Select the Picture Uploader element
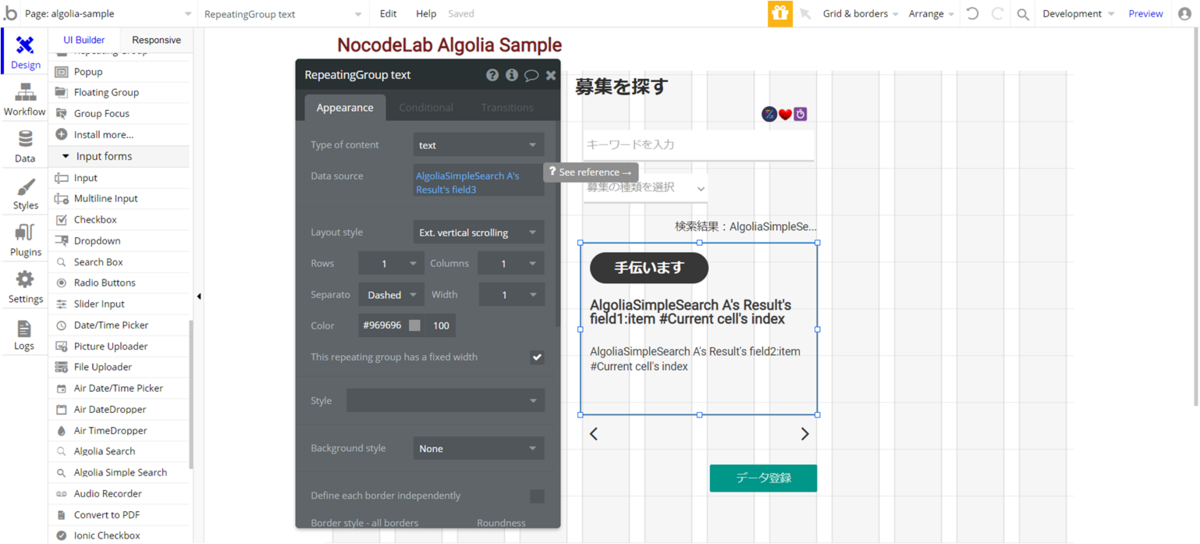 click(110, 346)
